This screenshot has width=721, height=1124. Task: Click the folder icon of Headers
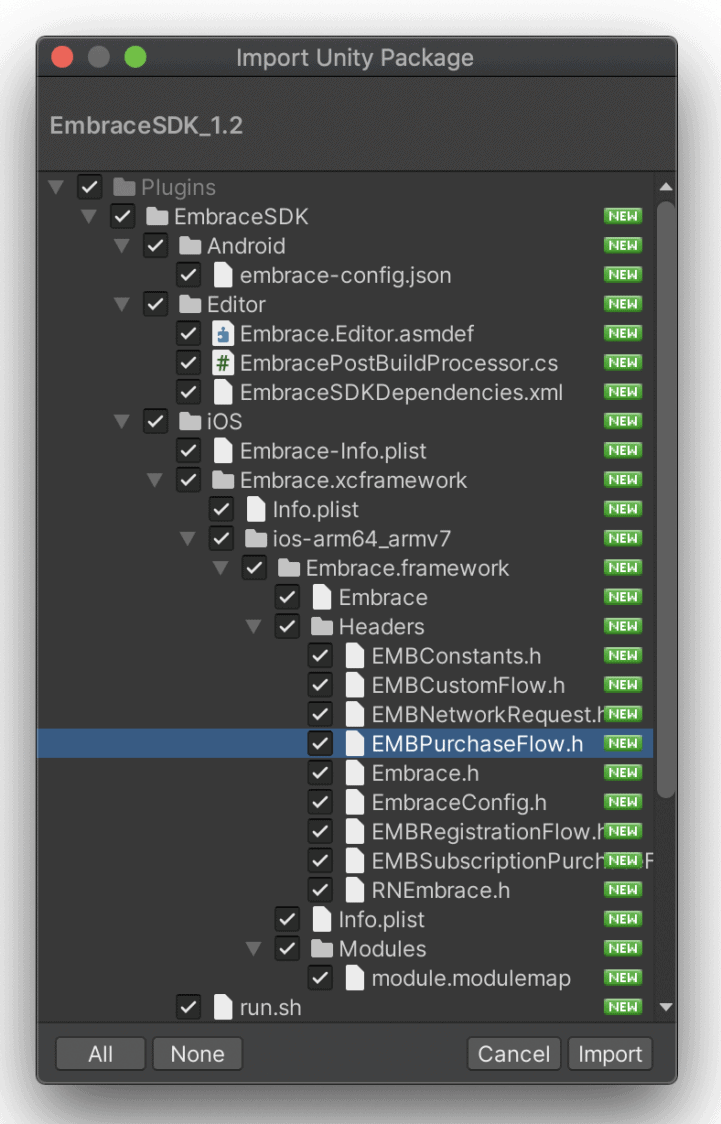point(321,626)
